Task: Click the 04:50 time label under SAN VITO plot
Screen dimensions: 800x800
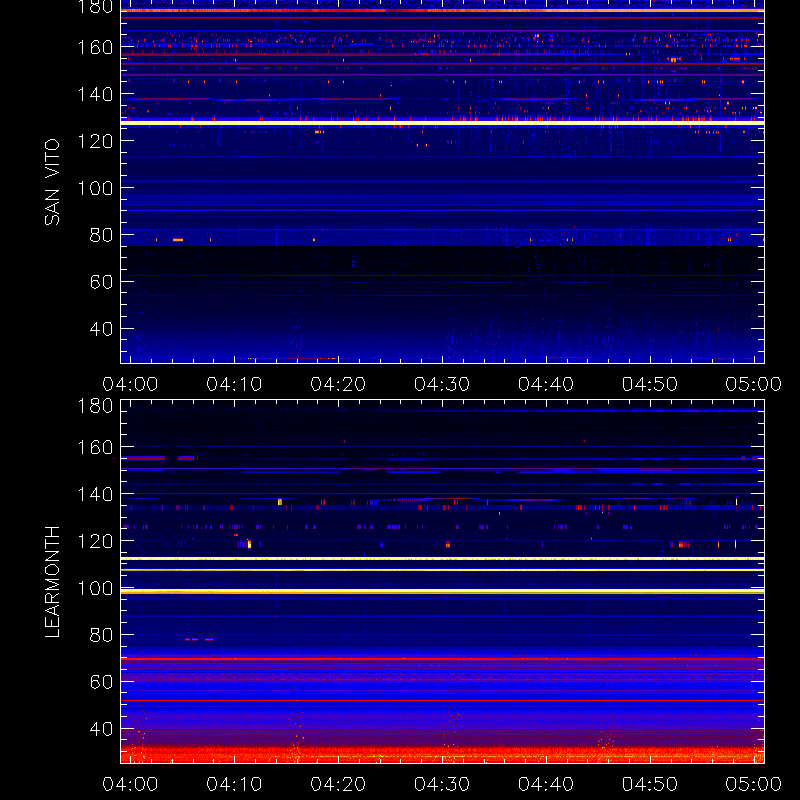Action: 649,384
